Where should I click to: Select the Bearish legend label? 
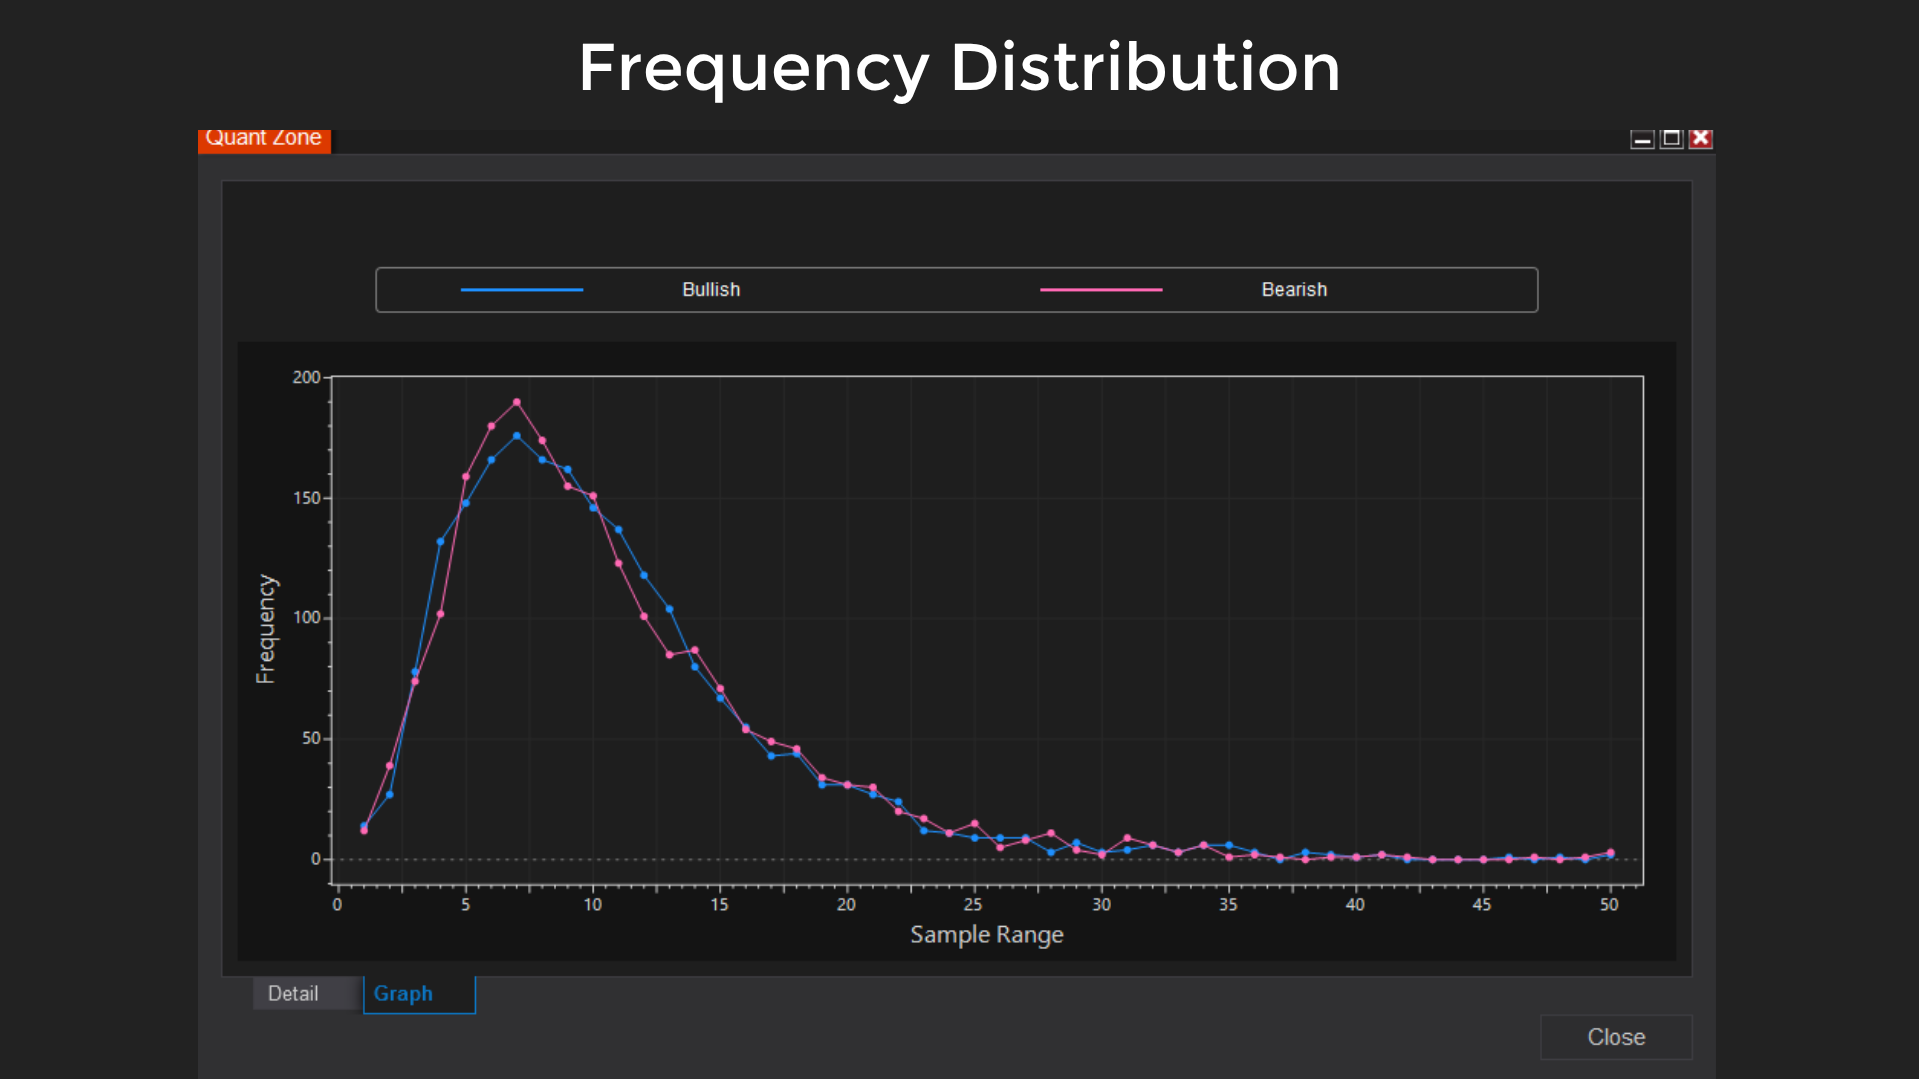click(x=1293, y=290)
